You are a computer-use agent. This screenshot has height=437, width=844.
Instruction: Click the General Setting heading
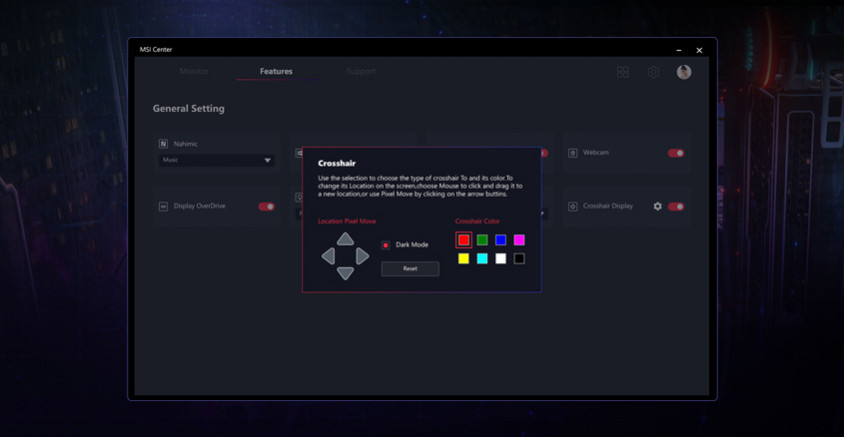tap(188, 109)
